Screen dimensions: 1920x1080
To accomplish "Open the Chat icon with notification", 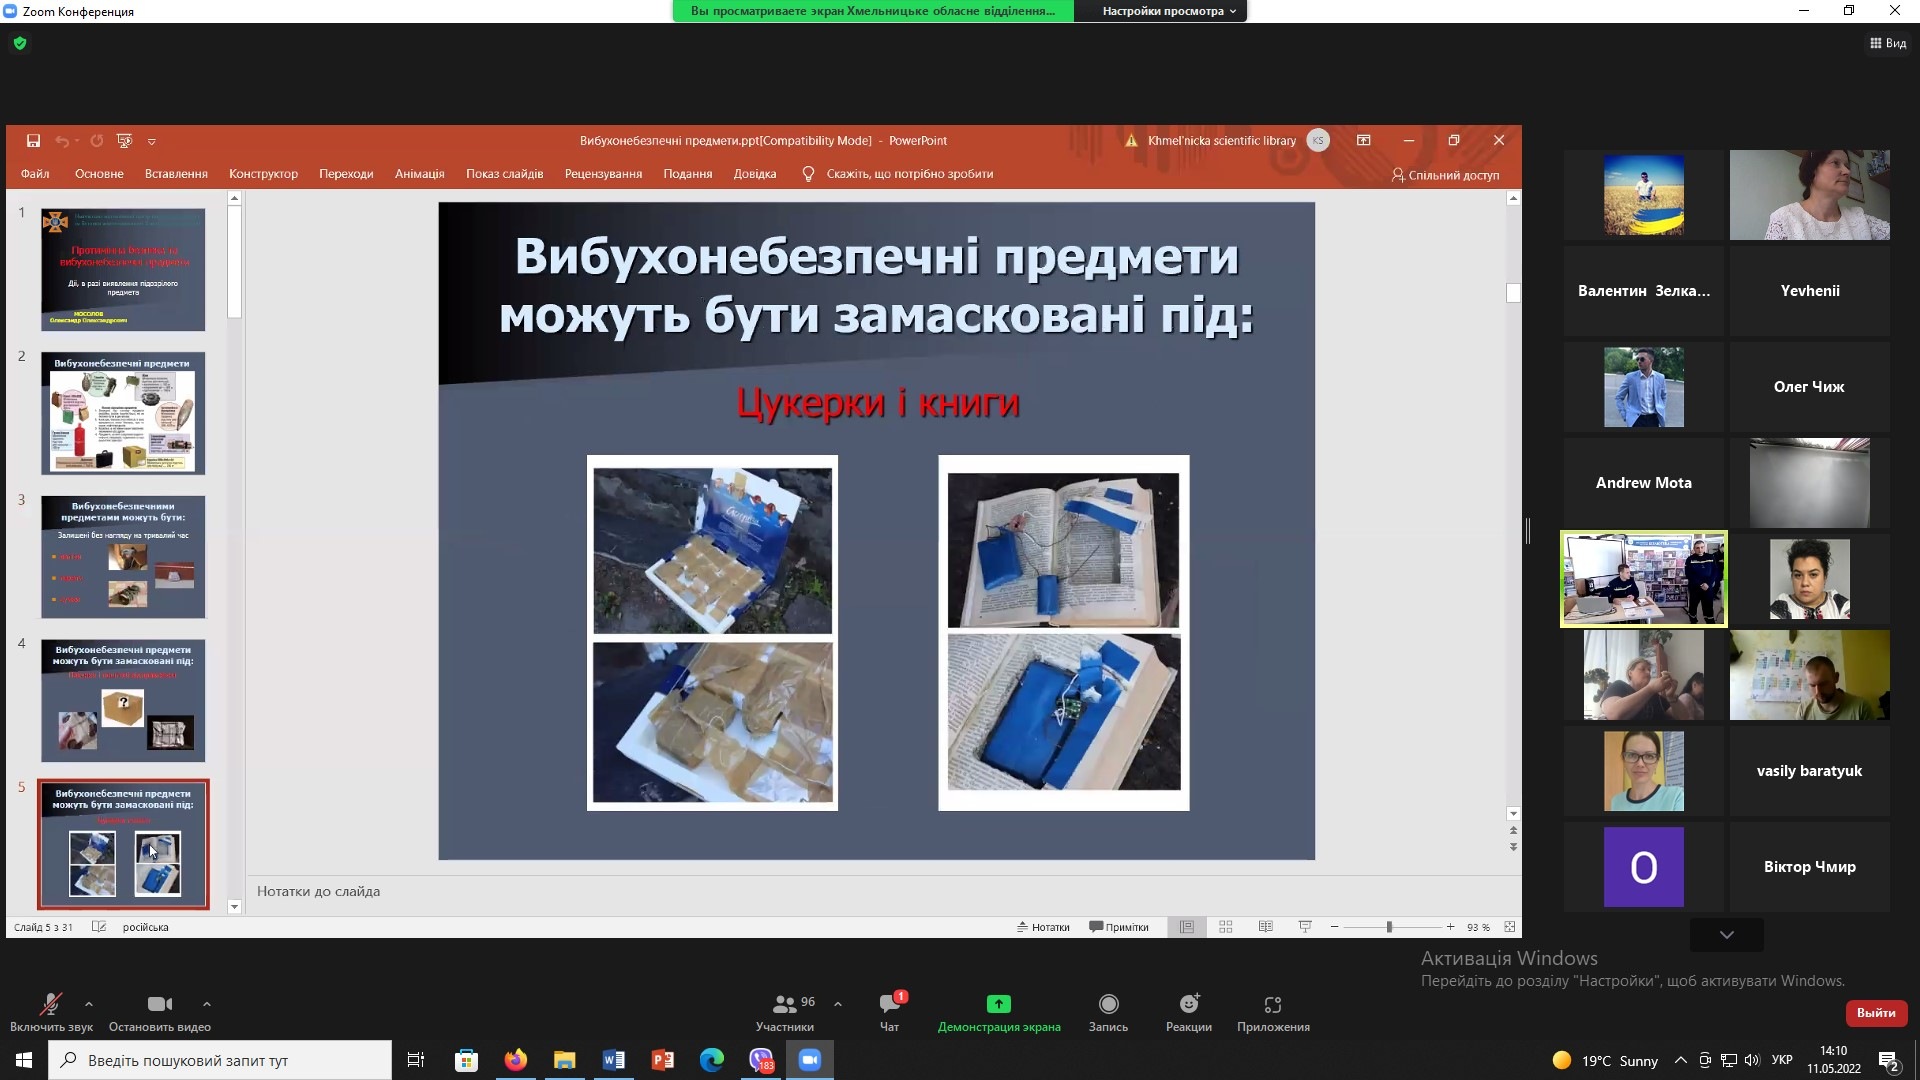I will pyautogui.click(x=889, y=1004).
